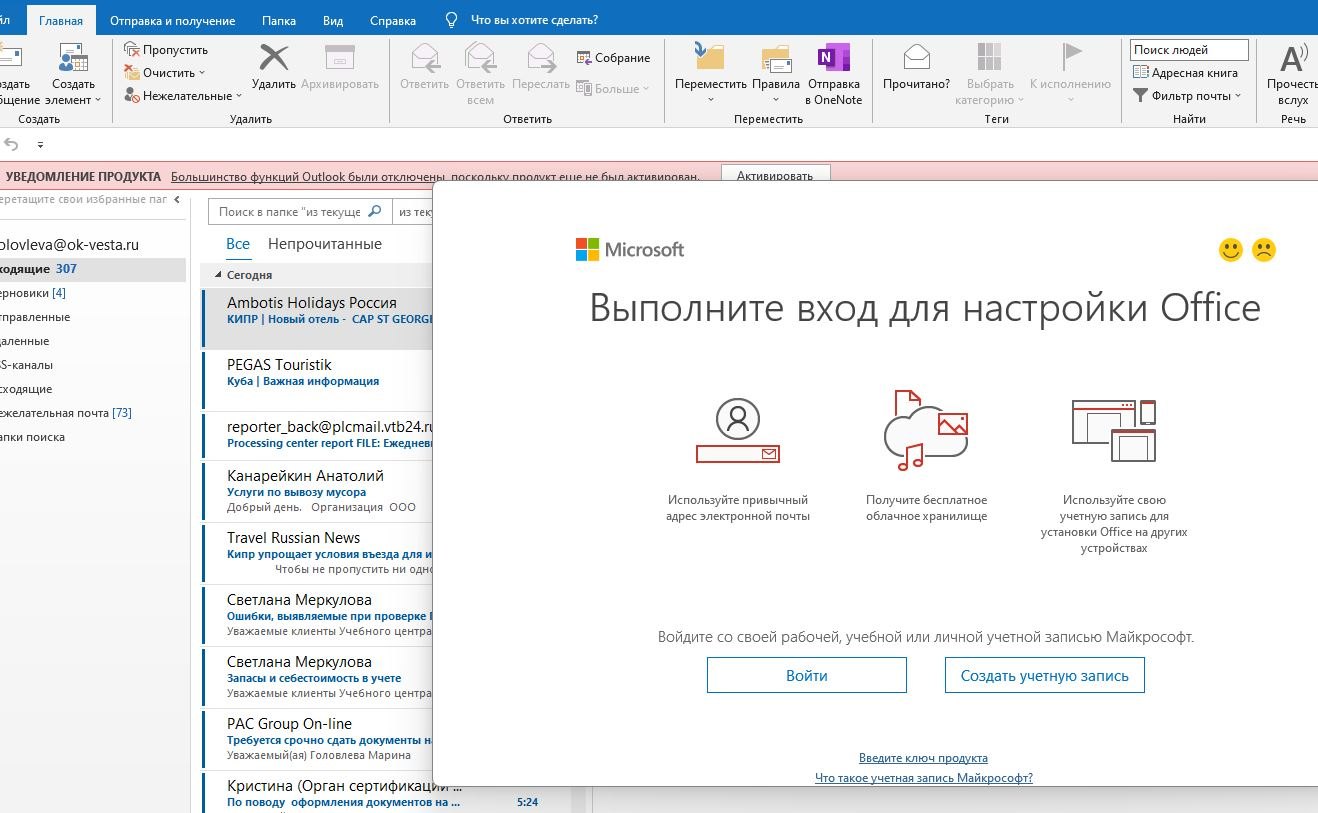The width and height of the screenshot is (1318, 813).
Task: Click the Forward icon
Action: (x=541, y=58)
